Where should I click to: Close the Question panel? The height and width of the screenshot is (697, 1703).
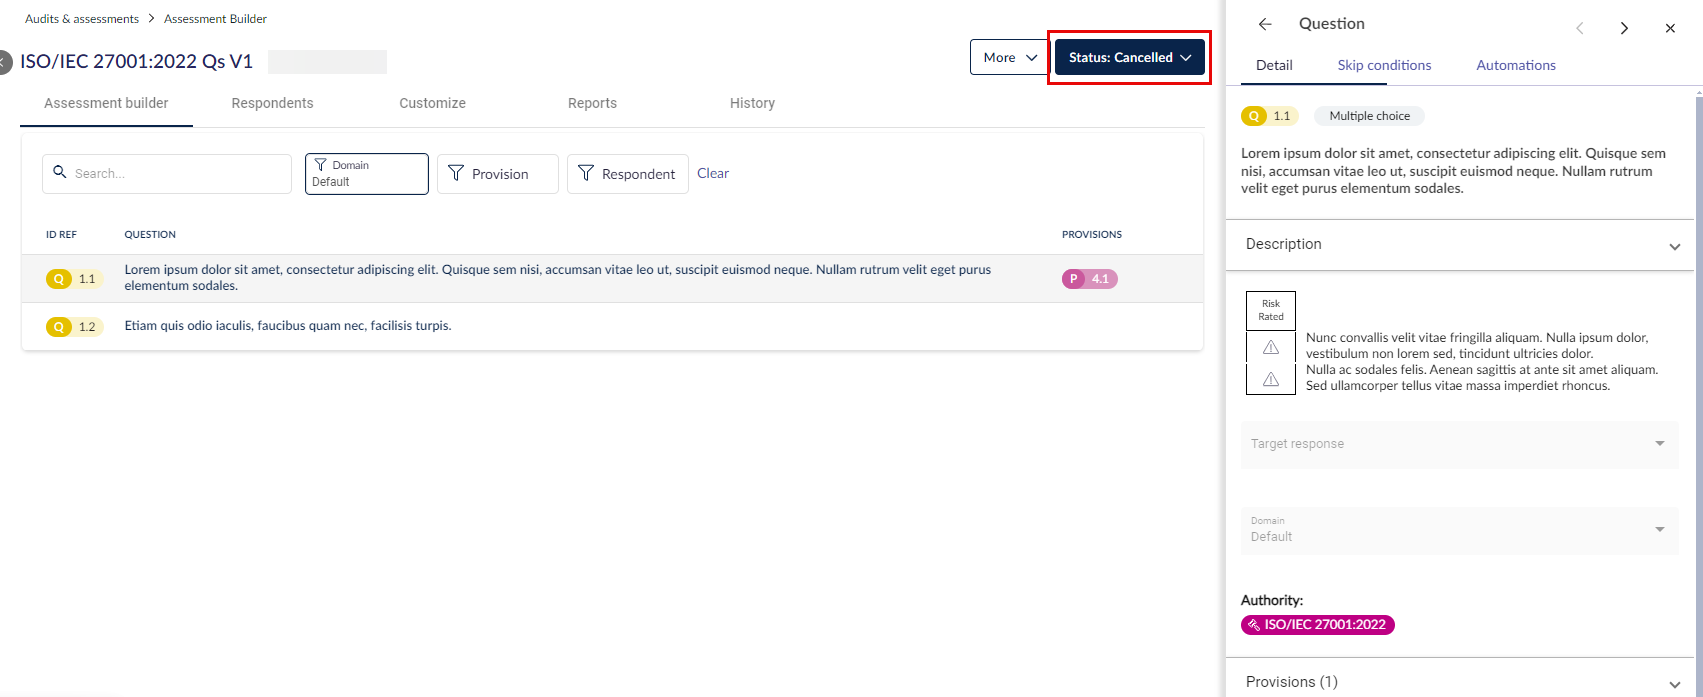pyautogui.click(x=1670, y=28)
